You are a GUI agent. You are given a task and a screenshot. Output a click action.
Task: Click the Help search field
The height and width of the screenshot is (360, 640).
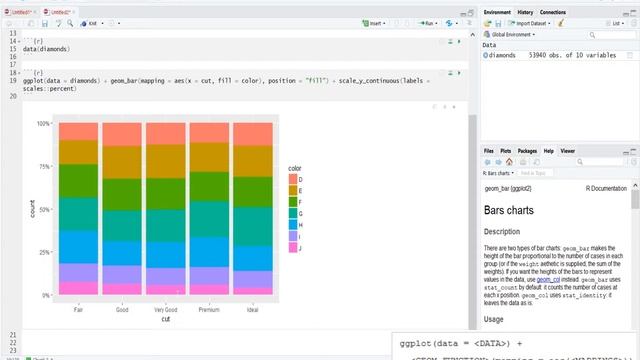pyautogui.click(x=600, y=162)
